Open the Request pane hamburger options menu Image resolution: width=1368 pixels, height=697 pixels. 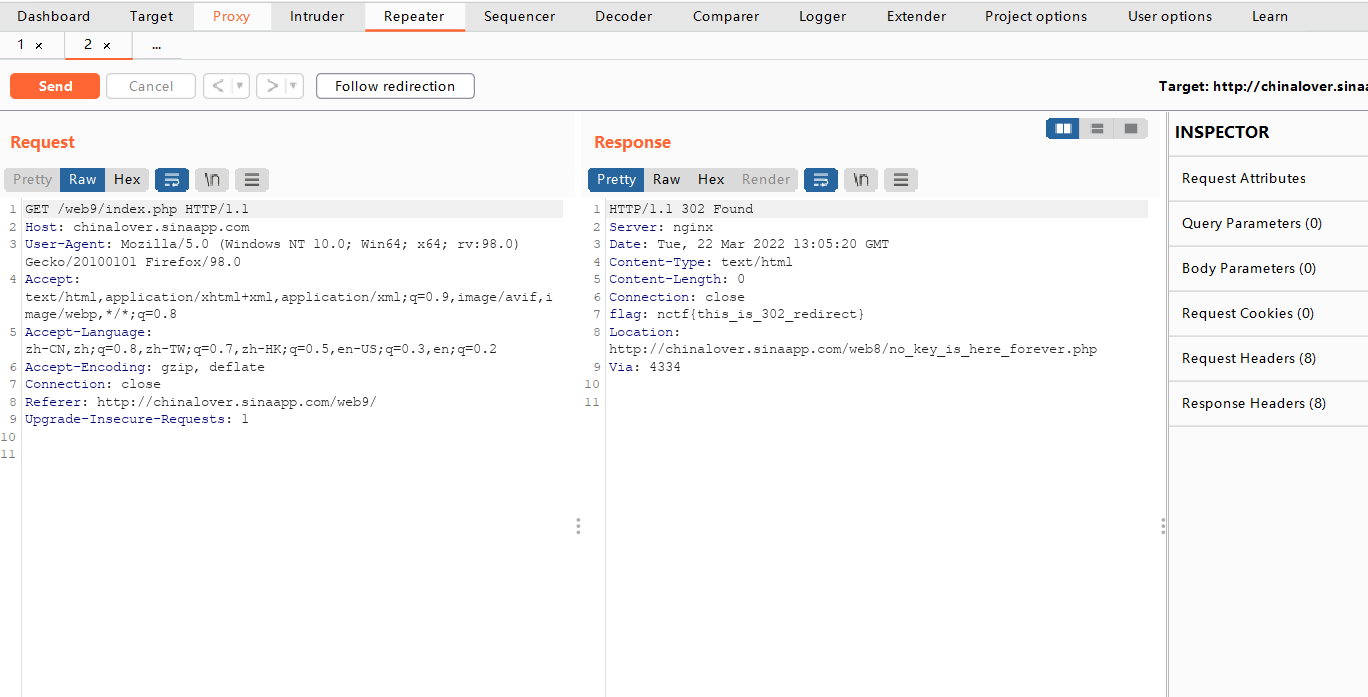point(252,180)
